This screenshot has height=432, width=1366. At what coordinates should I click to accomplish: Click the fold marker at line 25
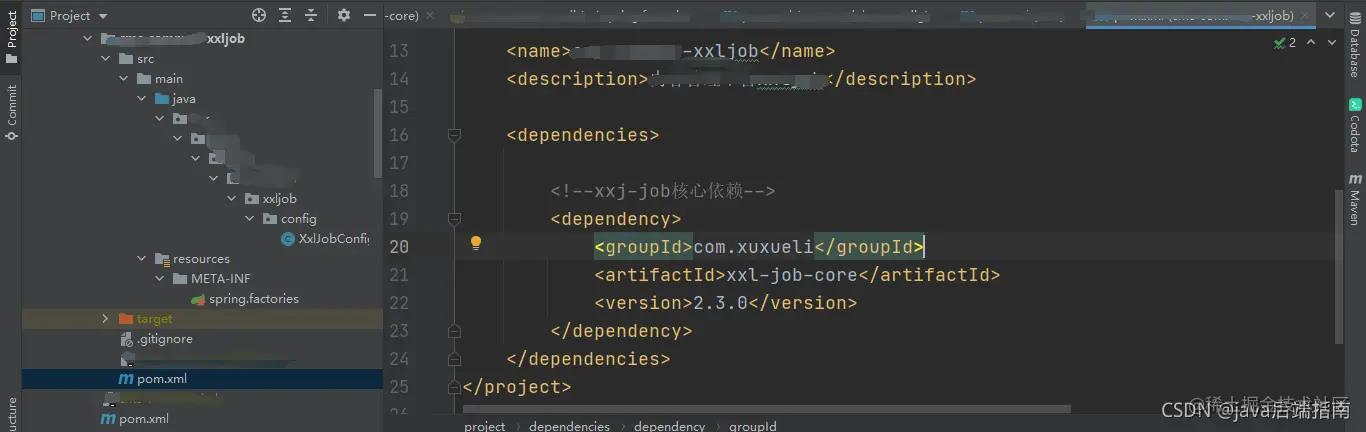pos(454,387)
